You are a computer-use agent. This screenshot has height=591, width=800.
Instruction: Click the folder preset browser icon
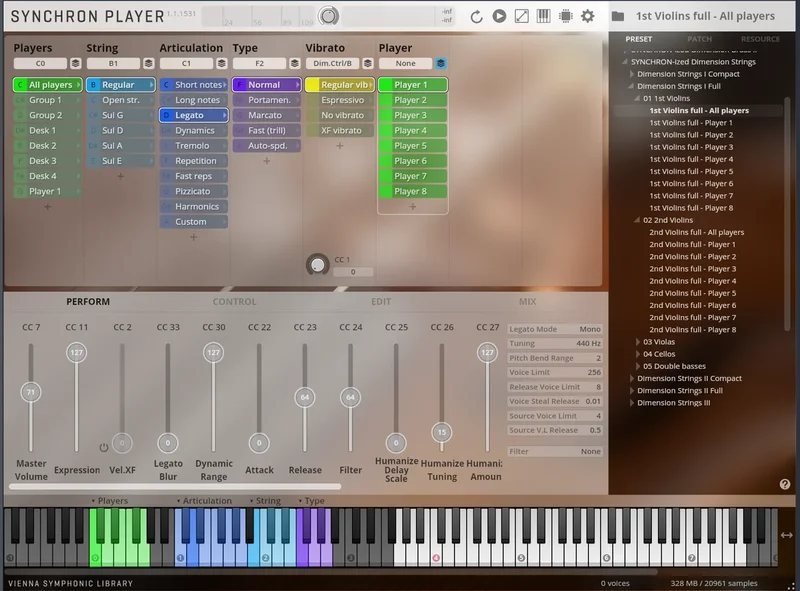(618, 16)
